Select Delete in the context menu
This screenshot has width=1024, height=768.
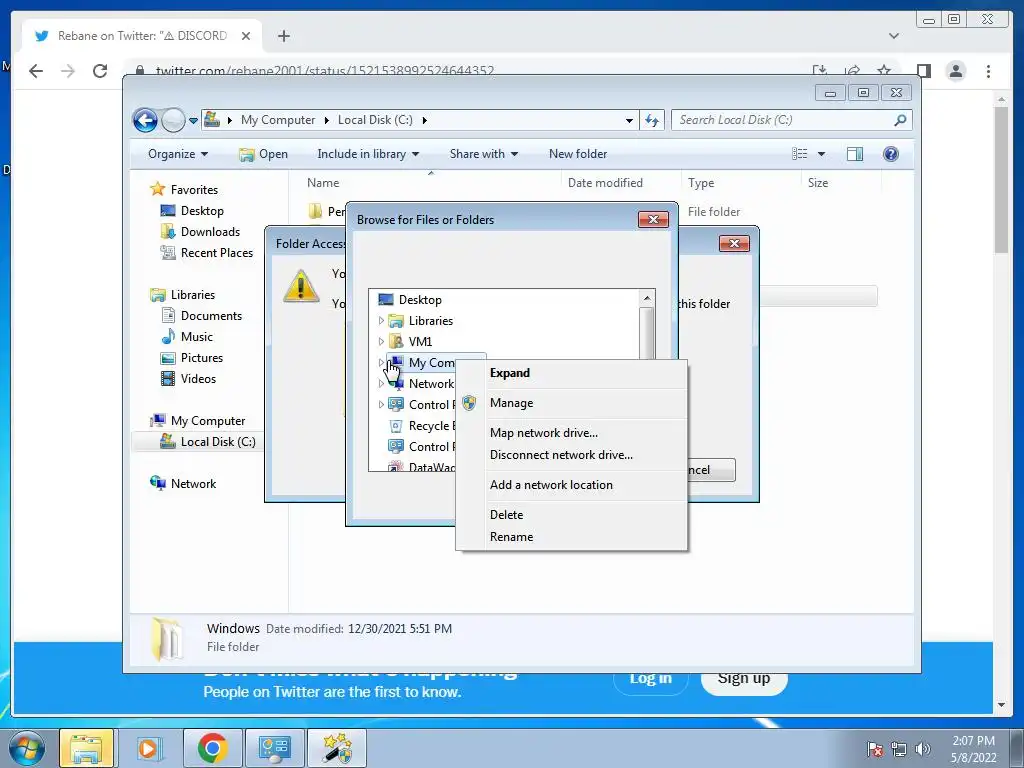(x=506, y=515)
